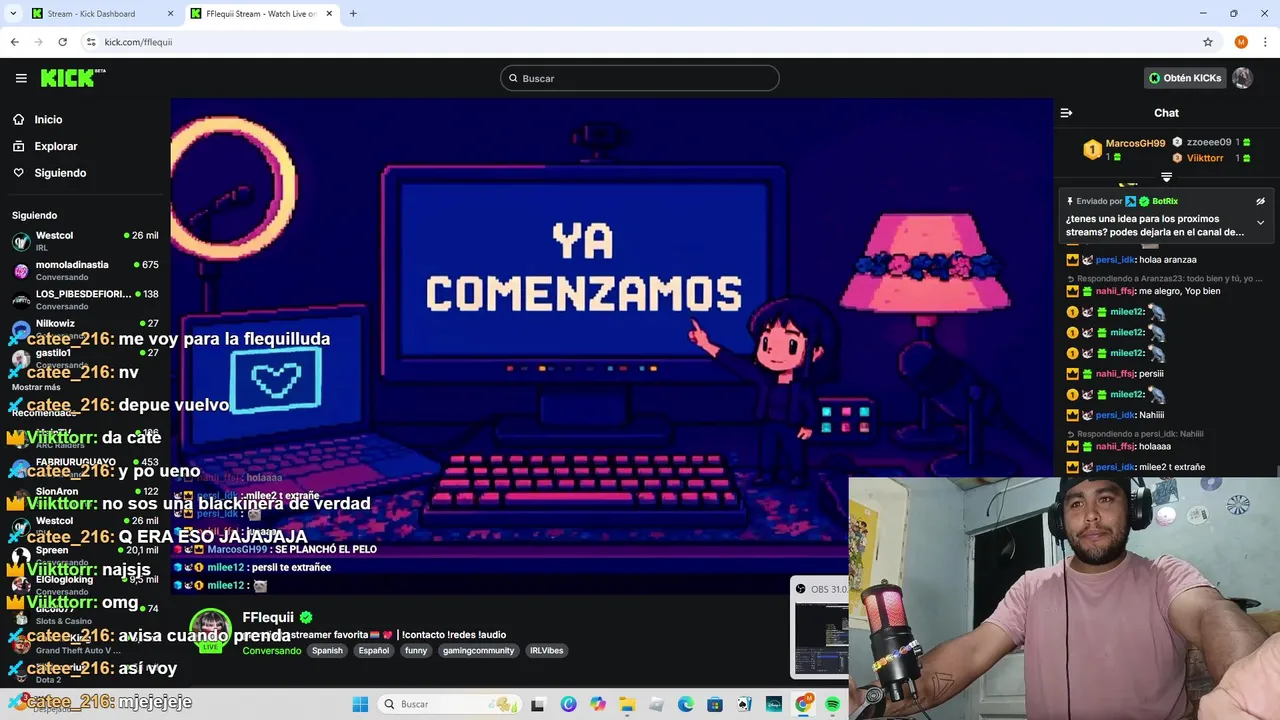1280x720 pixels.
Task: Open Solitaire from the taskbar
Action: 744,704
